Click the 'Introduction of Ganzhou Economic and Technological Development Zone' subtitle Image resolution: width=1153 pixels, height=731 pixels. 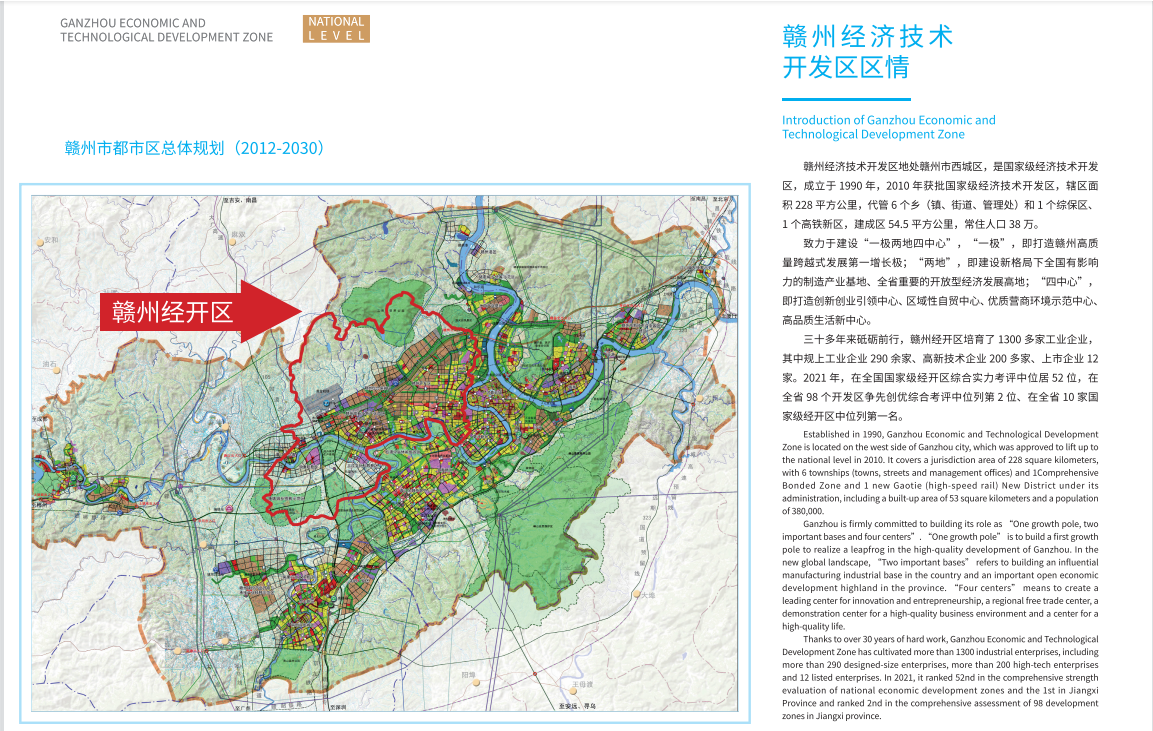click(888, 127)
